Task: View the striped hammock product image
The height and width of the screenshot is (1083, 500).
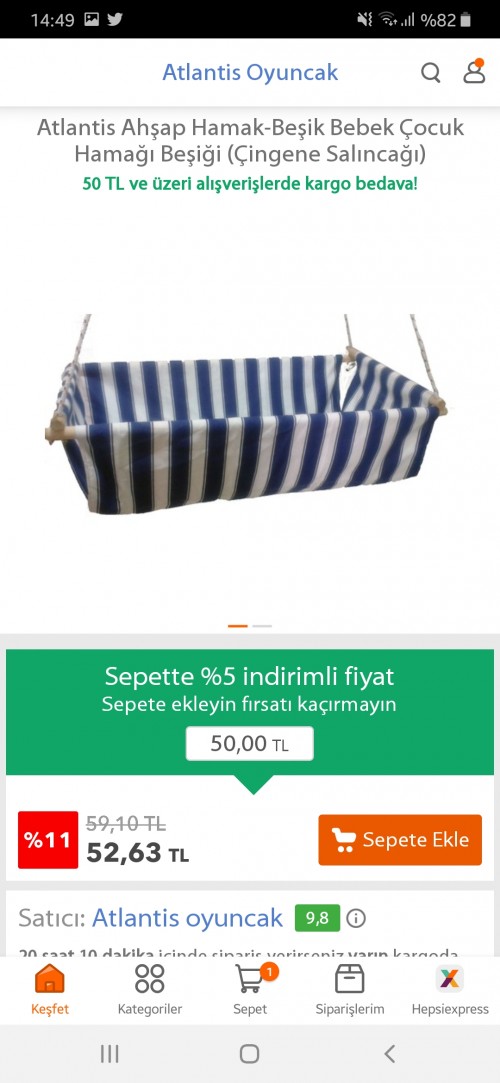Action: [247, 414]
